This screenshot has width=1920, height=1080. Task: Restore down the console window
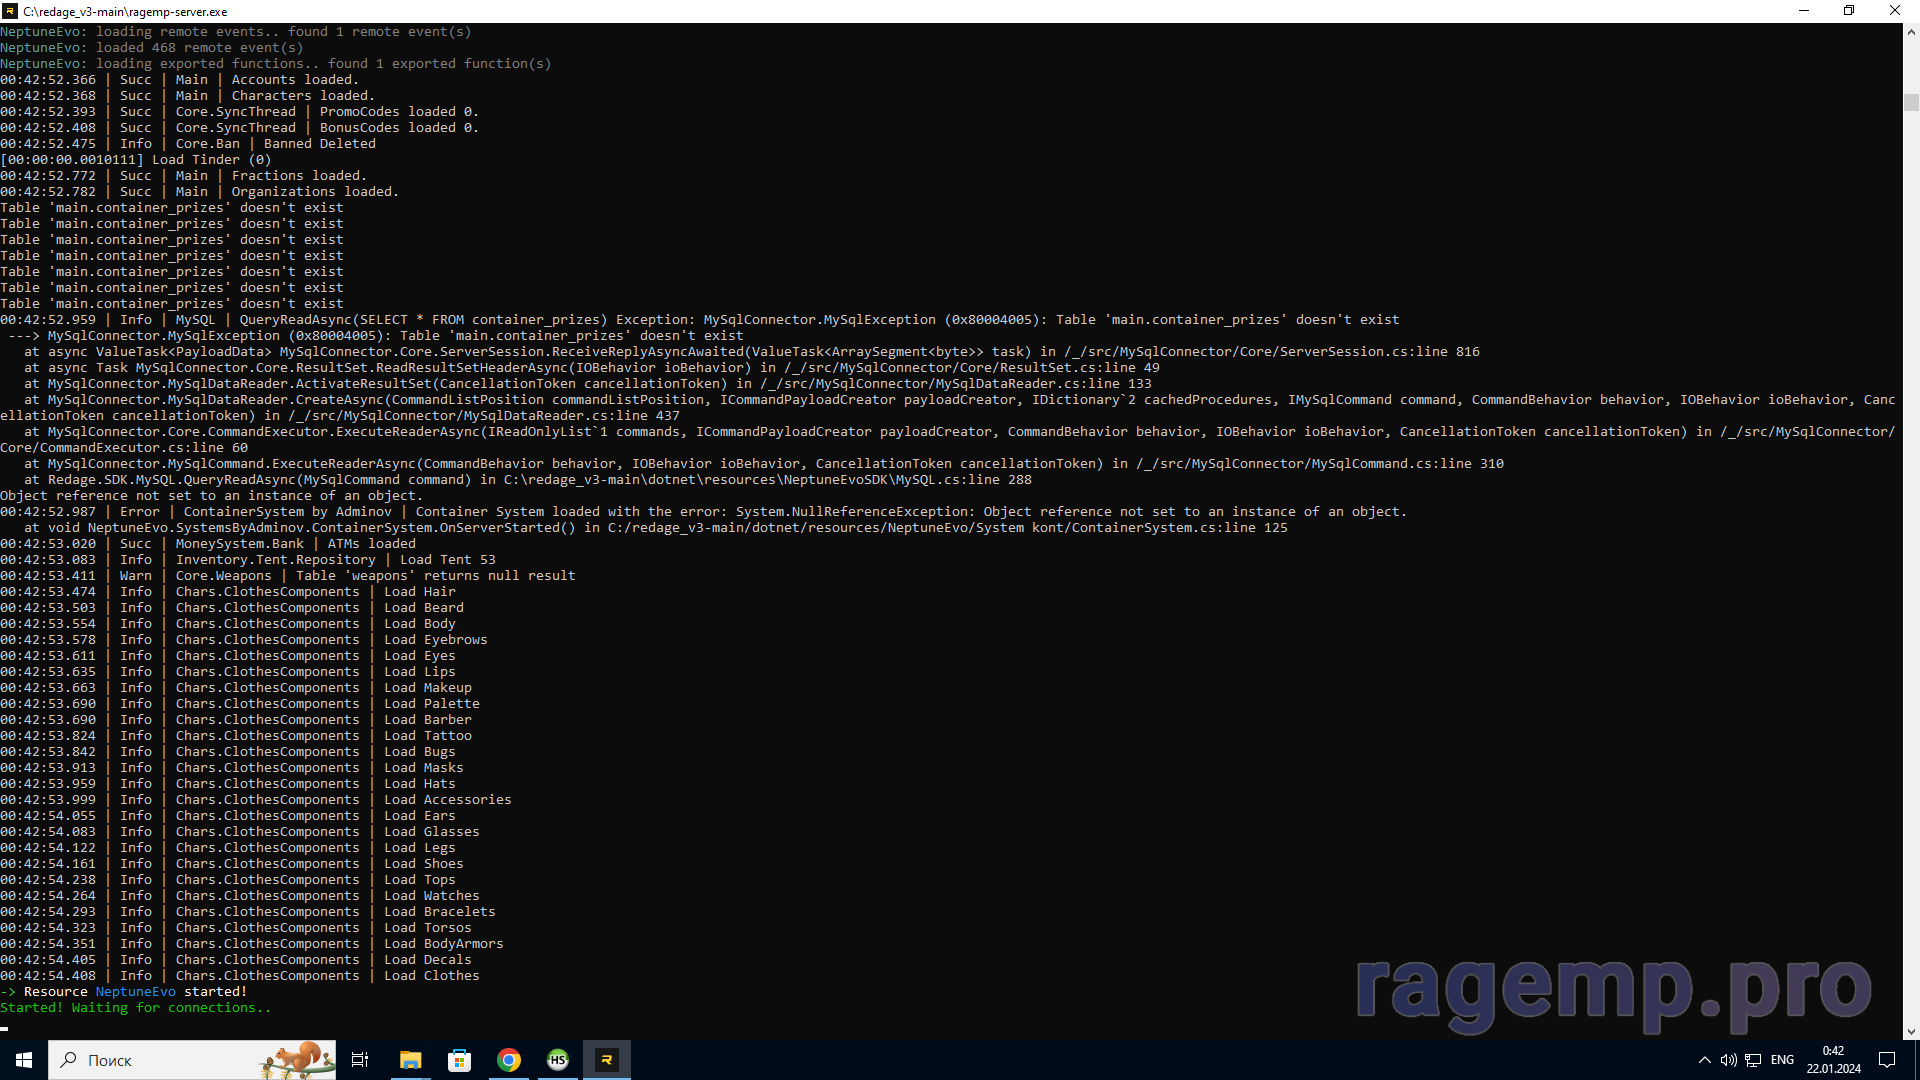tap(1849, 11)
